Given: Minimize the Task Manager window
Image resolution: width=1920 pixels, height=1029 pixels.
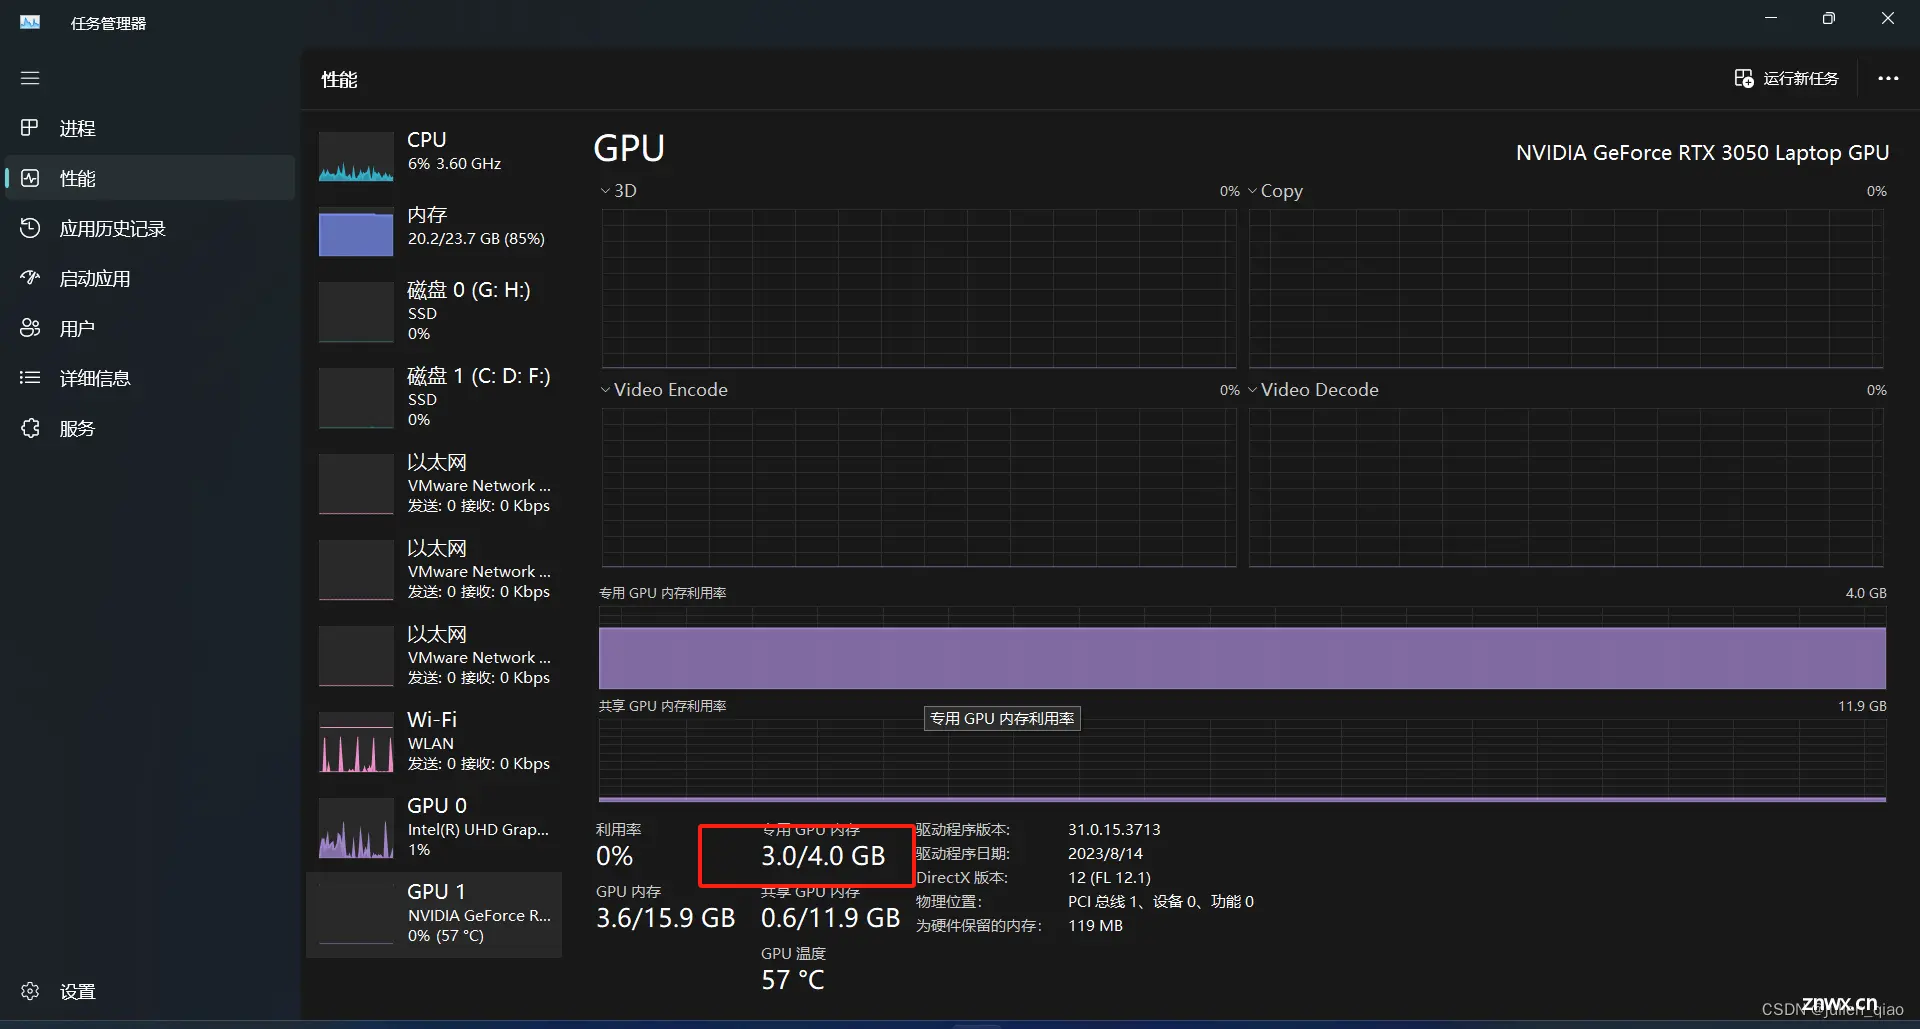Looking at the screenshot, I should 1771,18.
